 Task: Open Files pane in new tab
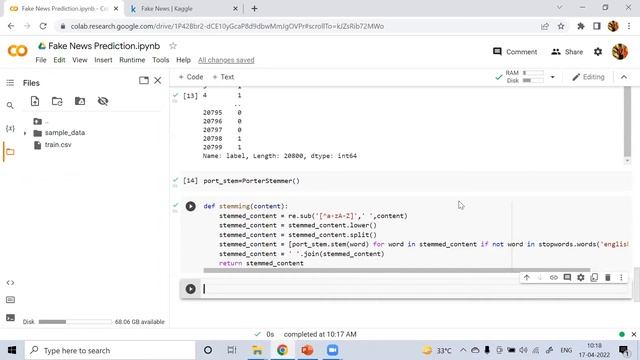pos(144,80)
